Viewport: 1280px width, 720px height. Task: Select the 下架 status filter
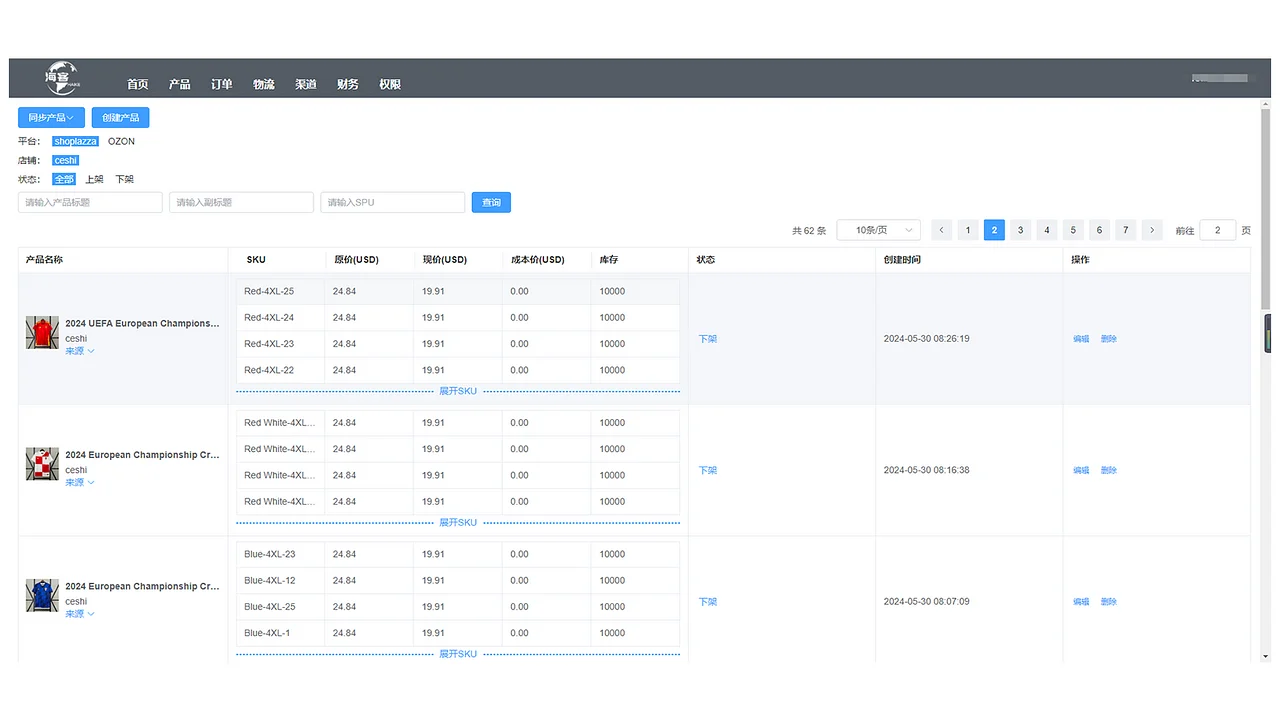tap(124, 179)
